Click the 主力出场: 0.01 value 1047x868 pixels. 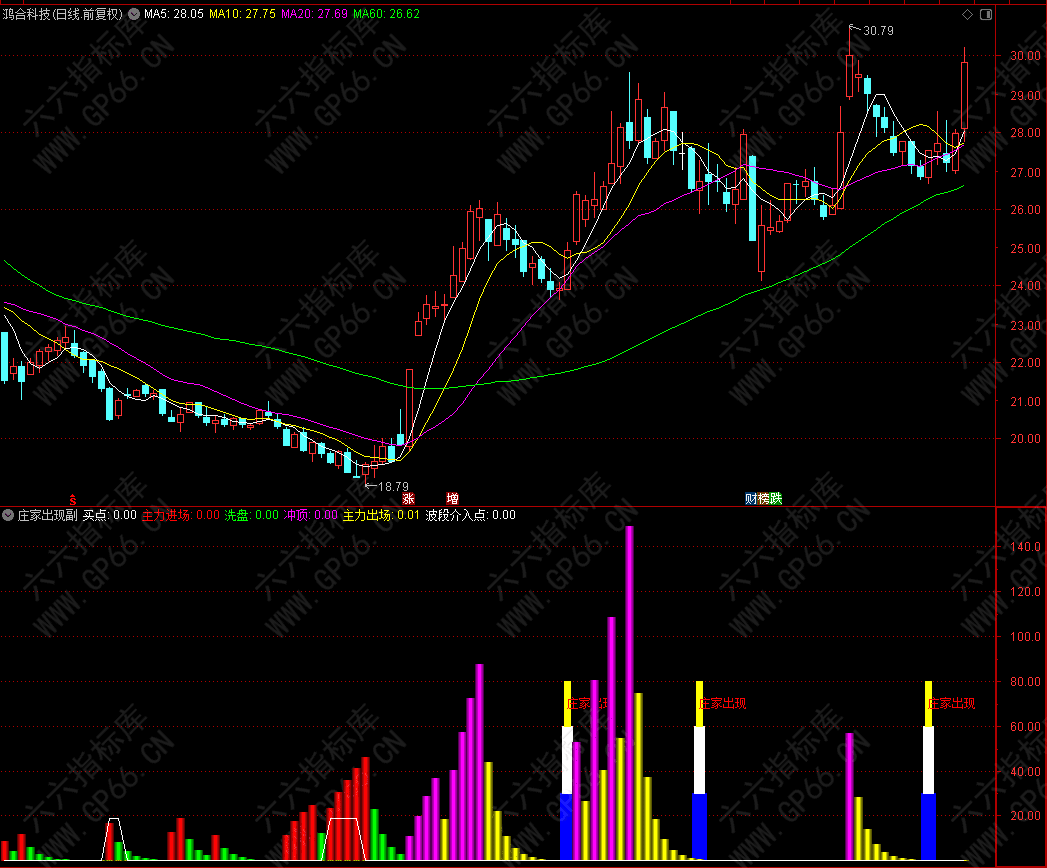click(x=381, y=515)
